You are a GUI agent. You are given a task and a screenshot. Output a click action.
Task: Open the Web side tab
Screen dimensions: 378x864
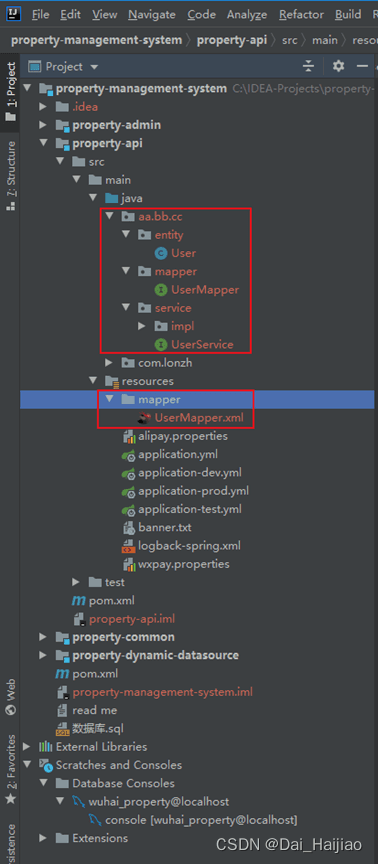coord(10,696)
